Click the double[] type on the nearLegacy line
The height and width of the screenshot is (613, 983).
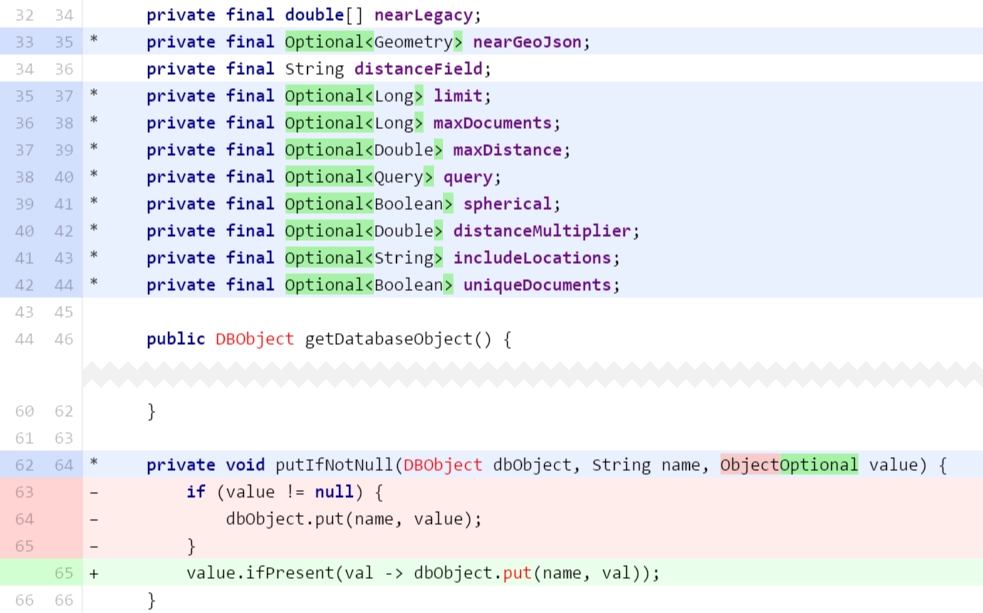323,15
